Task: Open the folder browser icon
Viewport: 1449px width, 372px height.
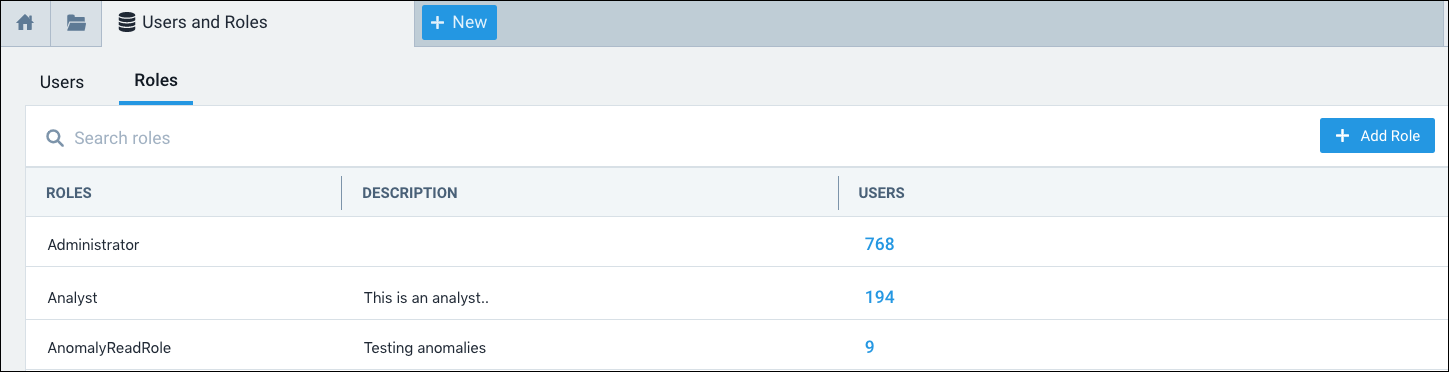Action: pyautogui.click(x=76, y=23)
